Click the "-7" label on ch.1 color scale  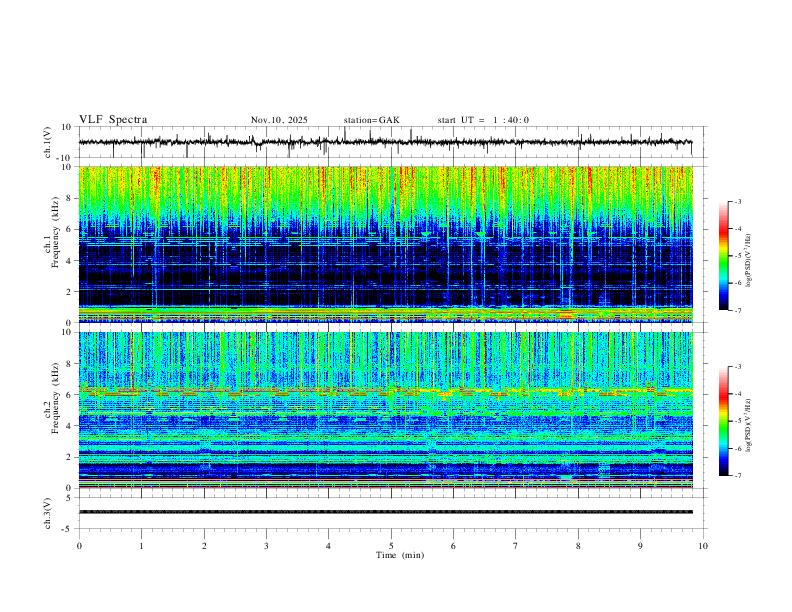738,310
